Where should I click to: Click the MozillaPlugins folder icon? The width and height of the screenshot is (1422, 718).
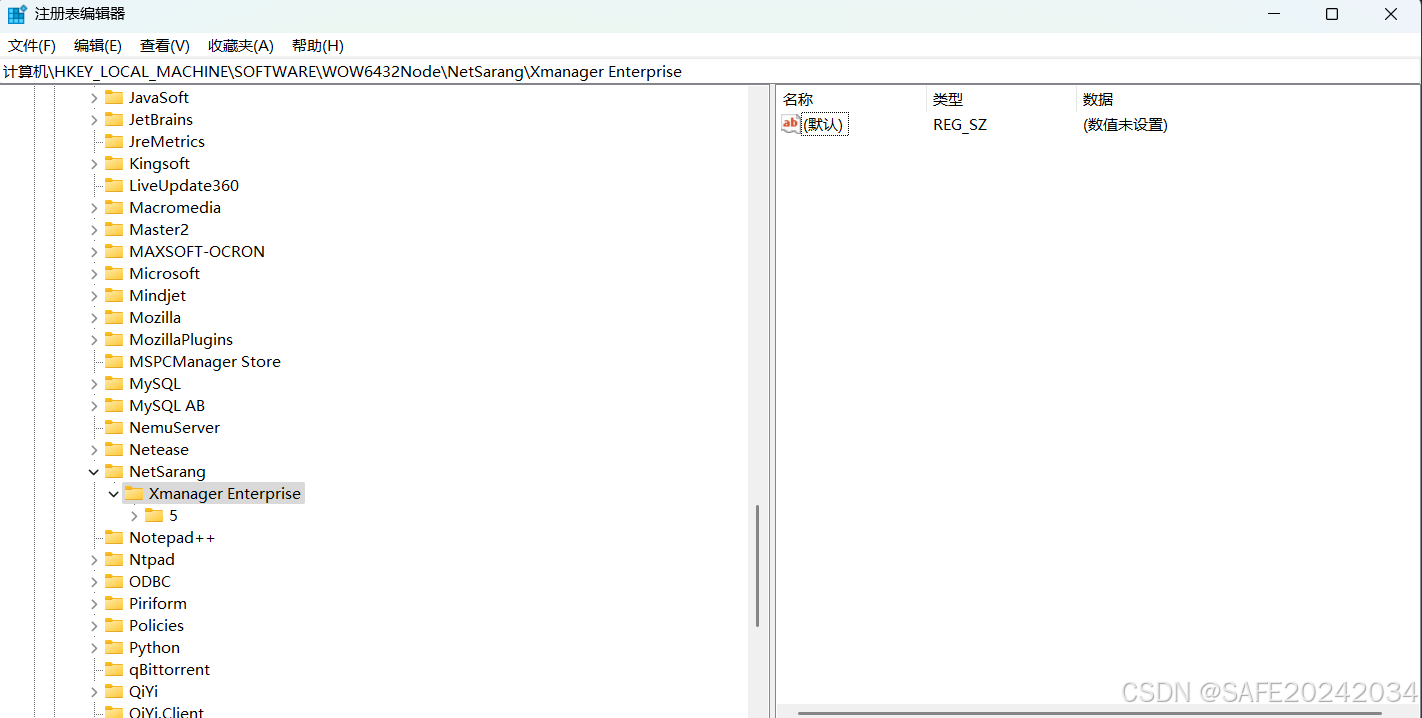coord(114,339)
